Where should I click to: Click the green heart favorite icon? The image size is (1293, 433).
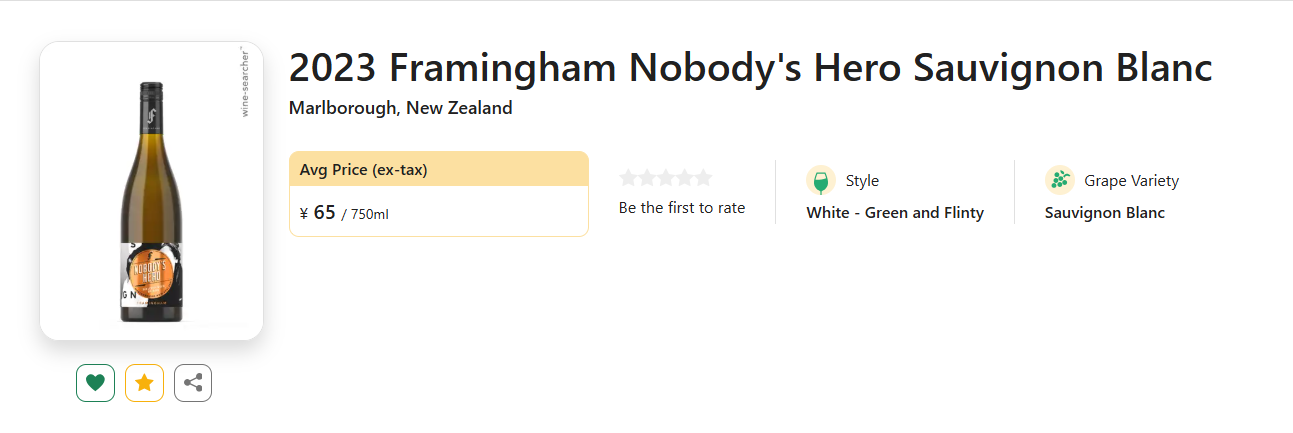click(x=95, y=382)
